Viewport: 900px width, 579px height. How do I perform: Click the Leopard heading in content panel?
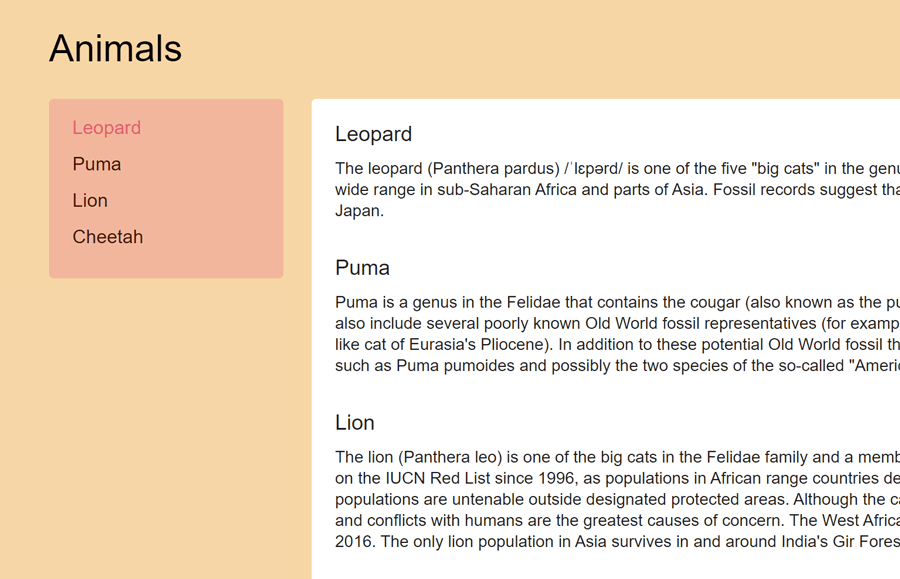tap(374, 134)
